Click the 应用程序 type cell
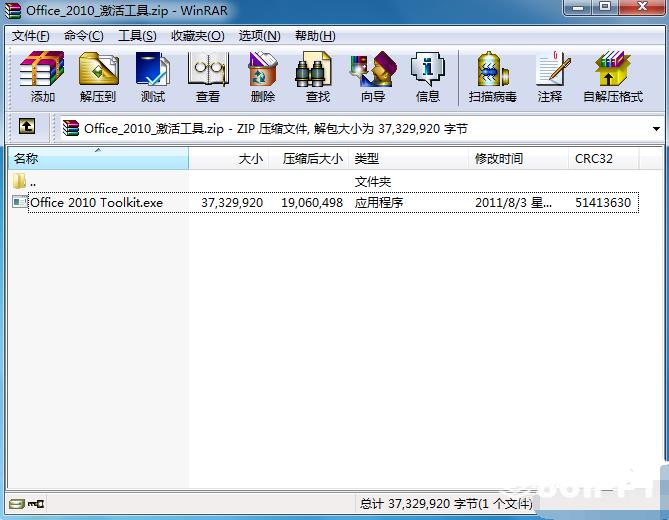The width and height of the screenshot is (669, 520). tap(379, 202)
